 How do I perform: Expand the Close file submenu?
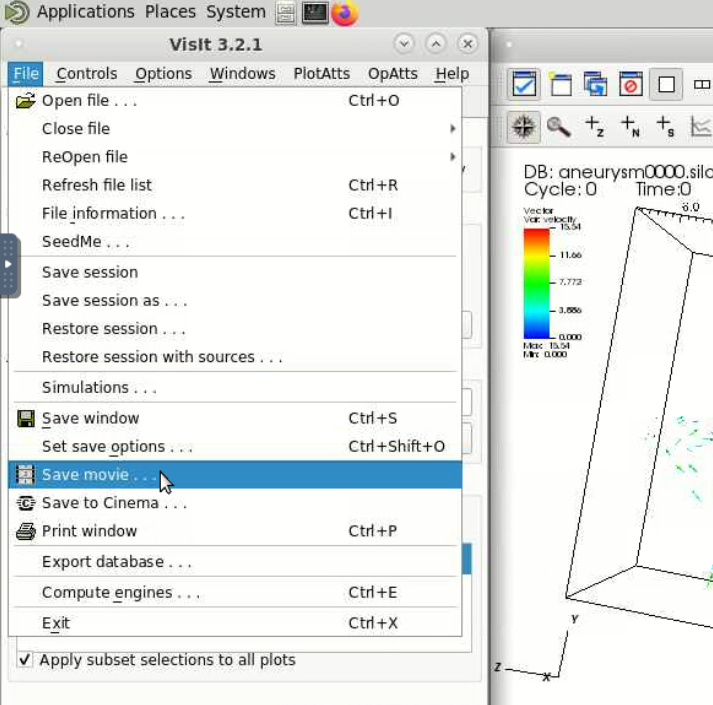tap(235, 129)
